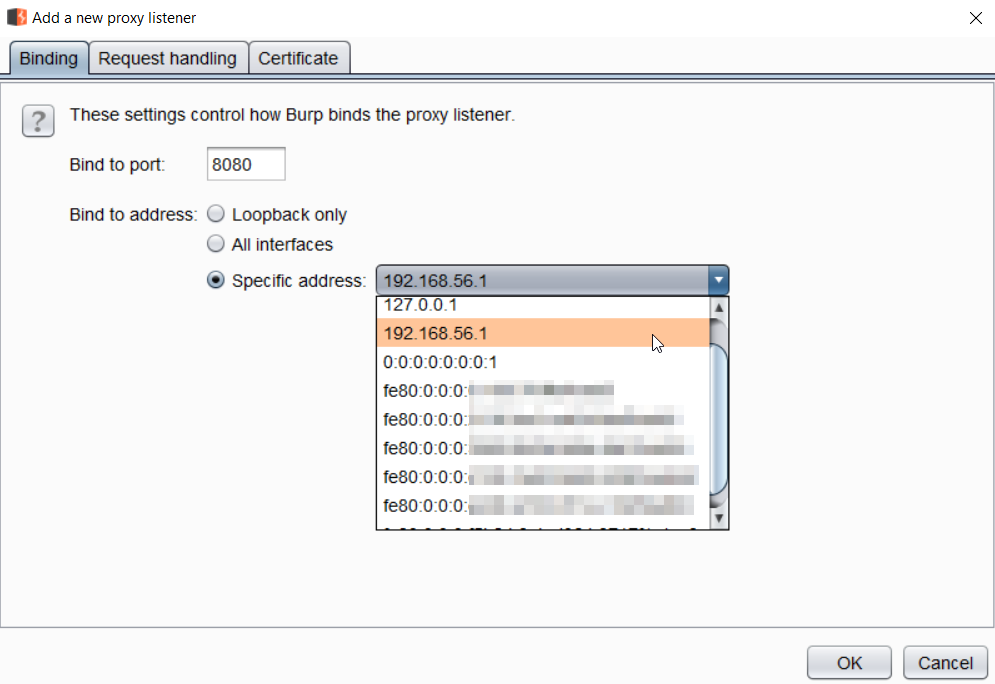Switch to the Binding tab
Viewport: 995px width, 684px height.
[49, 58]
